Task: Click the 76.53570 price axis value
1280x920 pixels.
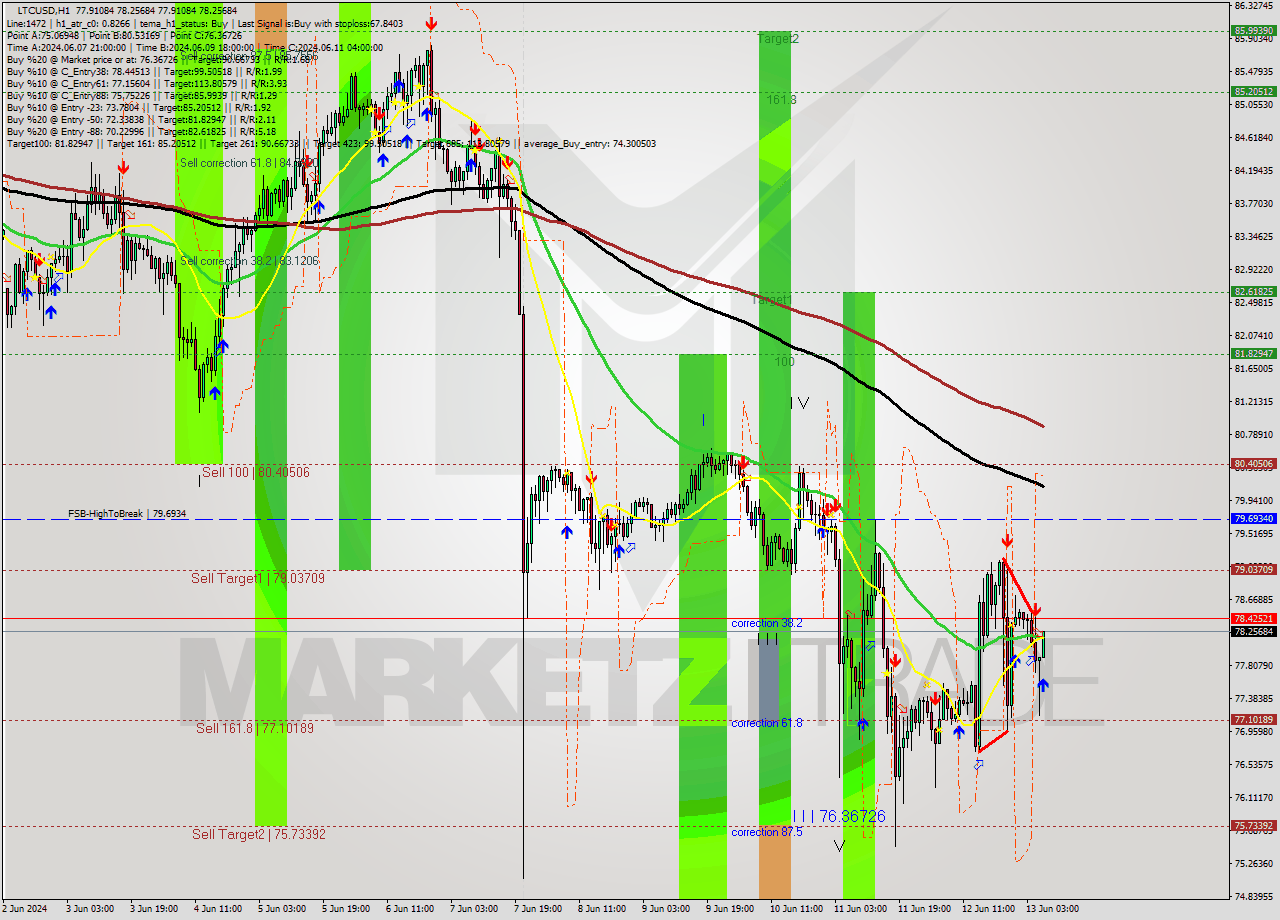Action: (1253, 764)
